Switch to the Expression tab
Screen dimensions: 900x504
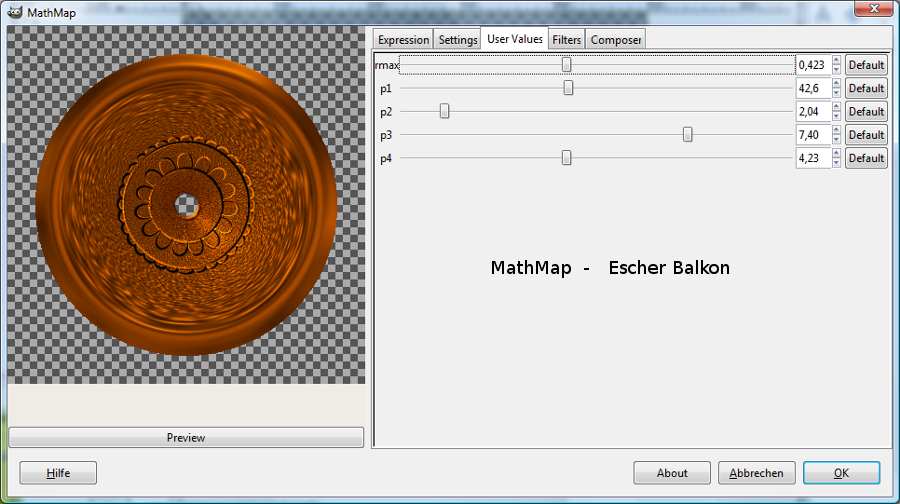(403, 40)
